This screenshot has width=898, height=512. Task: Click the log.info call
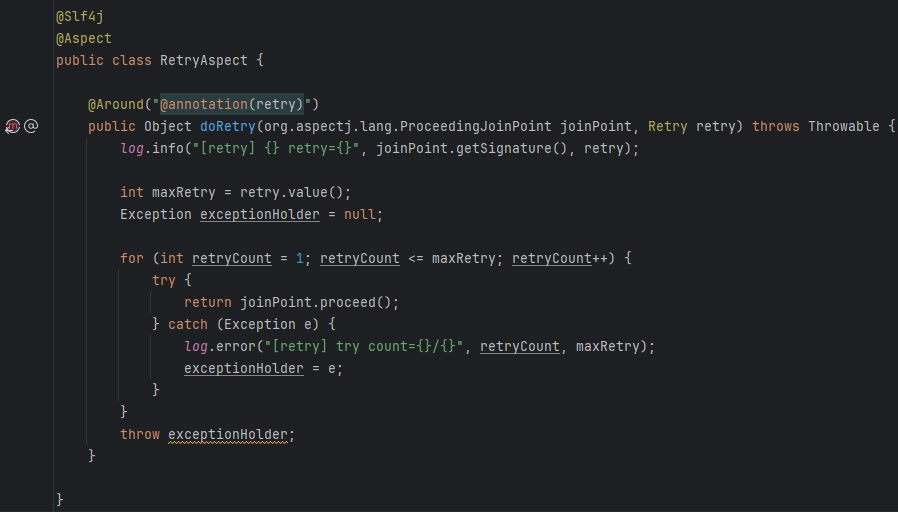[x=152, y=148]
